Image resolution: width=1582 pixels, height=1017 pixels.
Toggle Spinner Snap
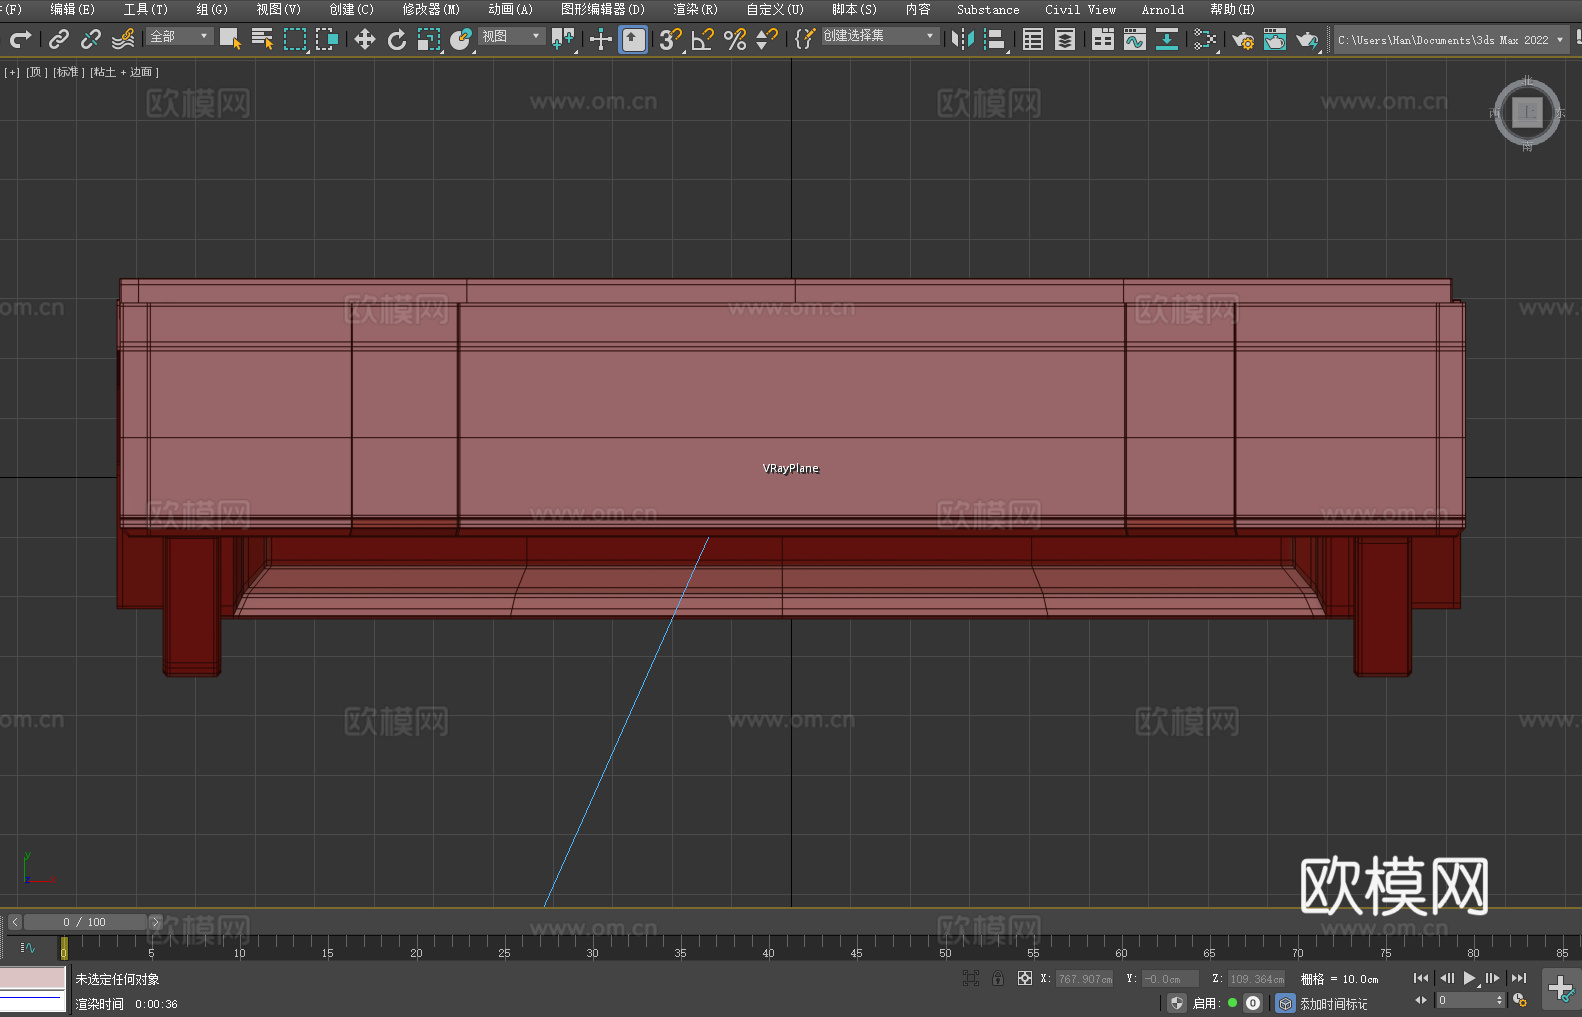coord(767,39)
